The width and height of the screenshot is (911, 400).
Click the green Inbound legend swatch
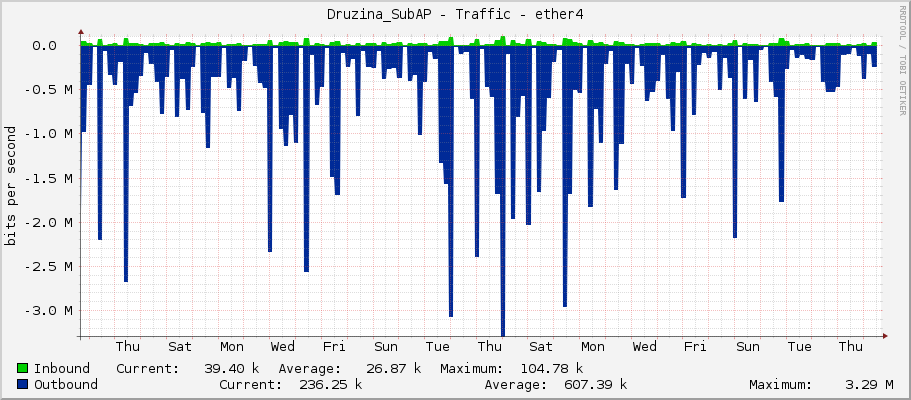point(23,369)
